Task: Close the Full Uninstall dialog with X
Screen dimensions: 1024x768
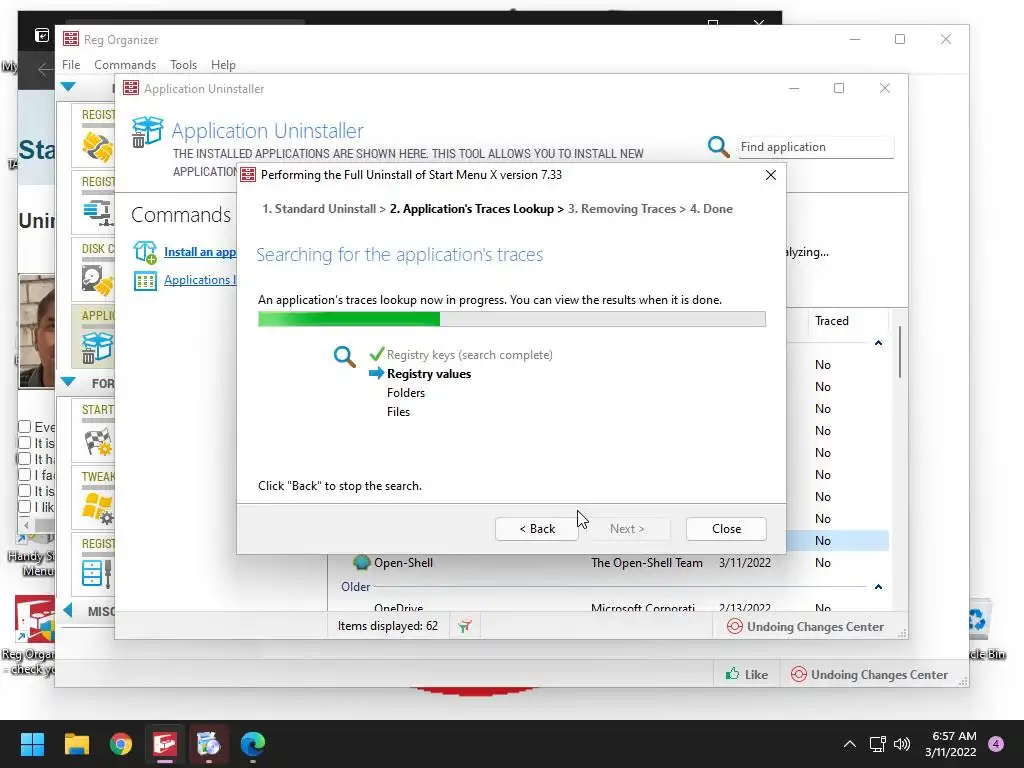Action: click(771, 175)
